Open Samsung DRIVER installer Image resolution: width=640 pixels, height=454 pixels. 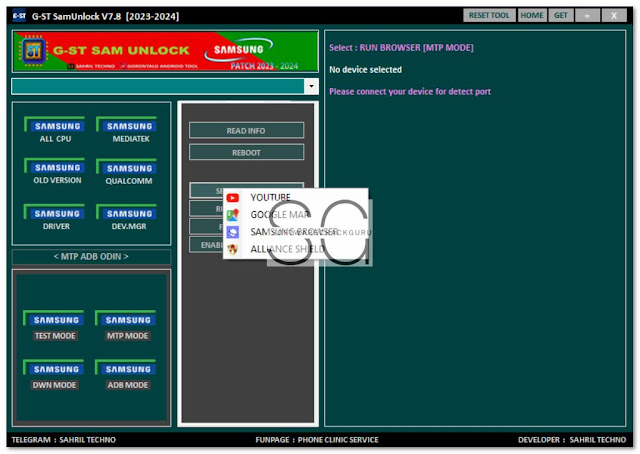click(55, 218)
